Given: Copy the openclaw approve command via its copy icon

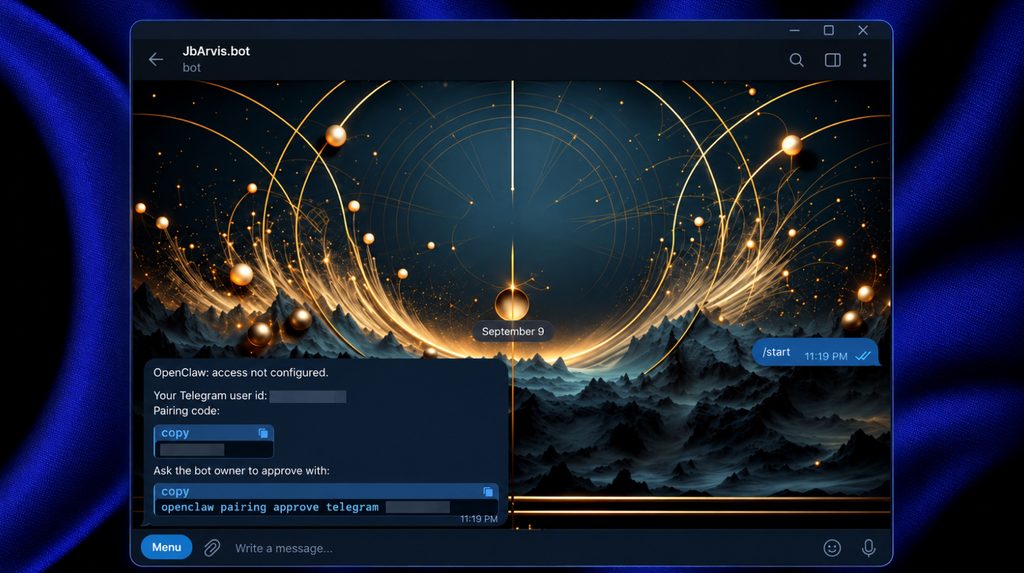Looking at the screenshot, I should [x=488, y=491].
